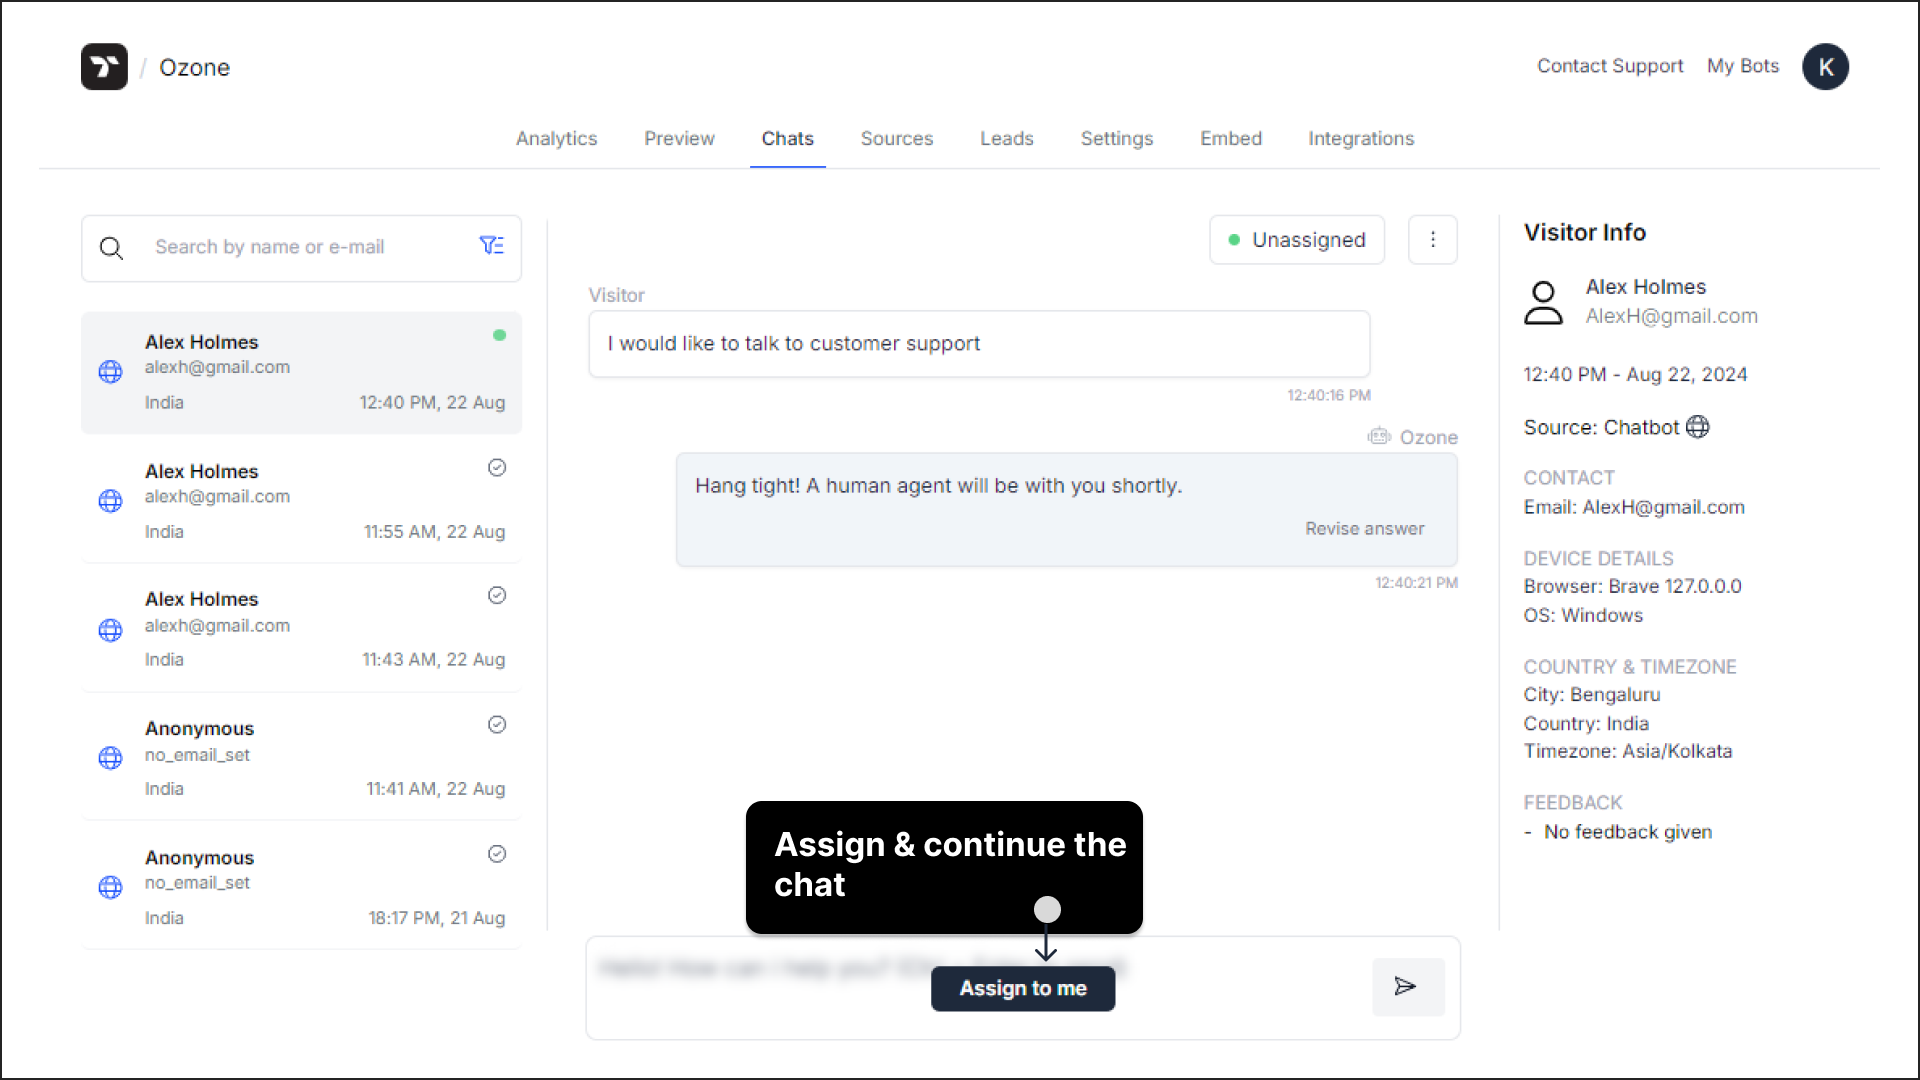Select the Chats tab in navigation
Image resolution: width=1920 pixels, height=1080 pixels.
[787, 138]
